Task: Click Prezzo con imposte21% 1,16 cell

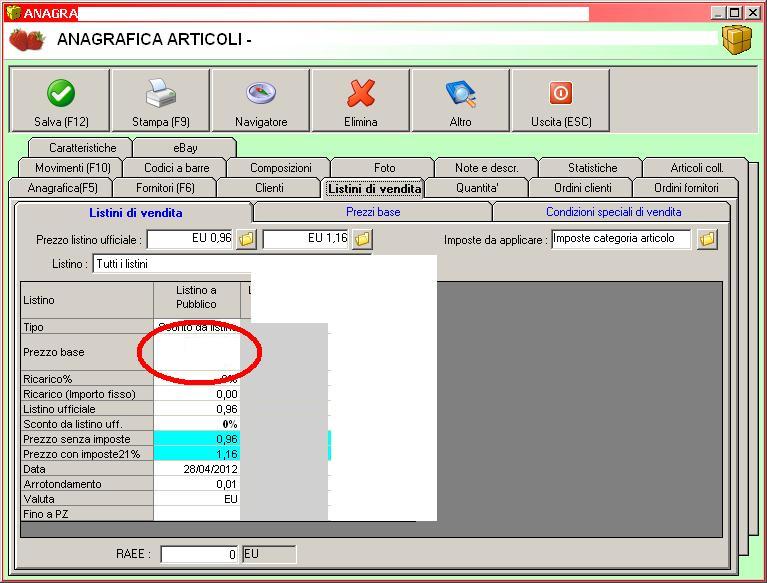Action: (x=197, y=454)
